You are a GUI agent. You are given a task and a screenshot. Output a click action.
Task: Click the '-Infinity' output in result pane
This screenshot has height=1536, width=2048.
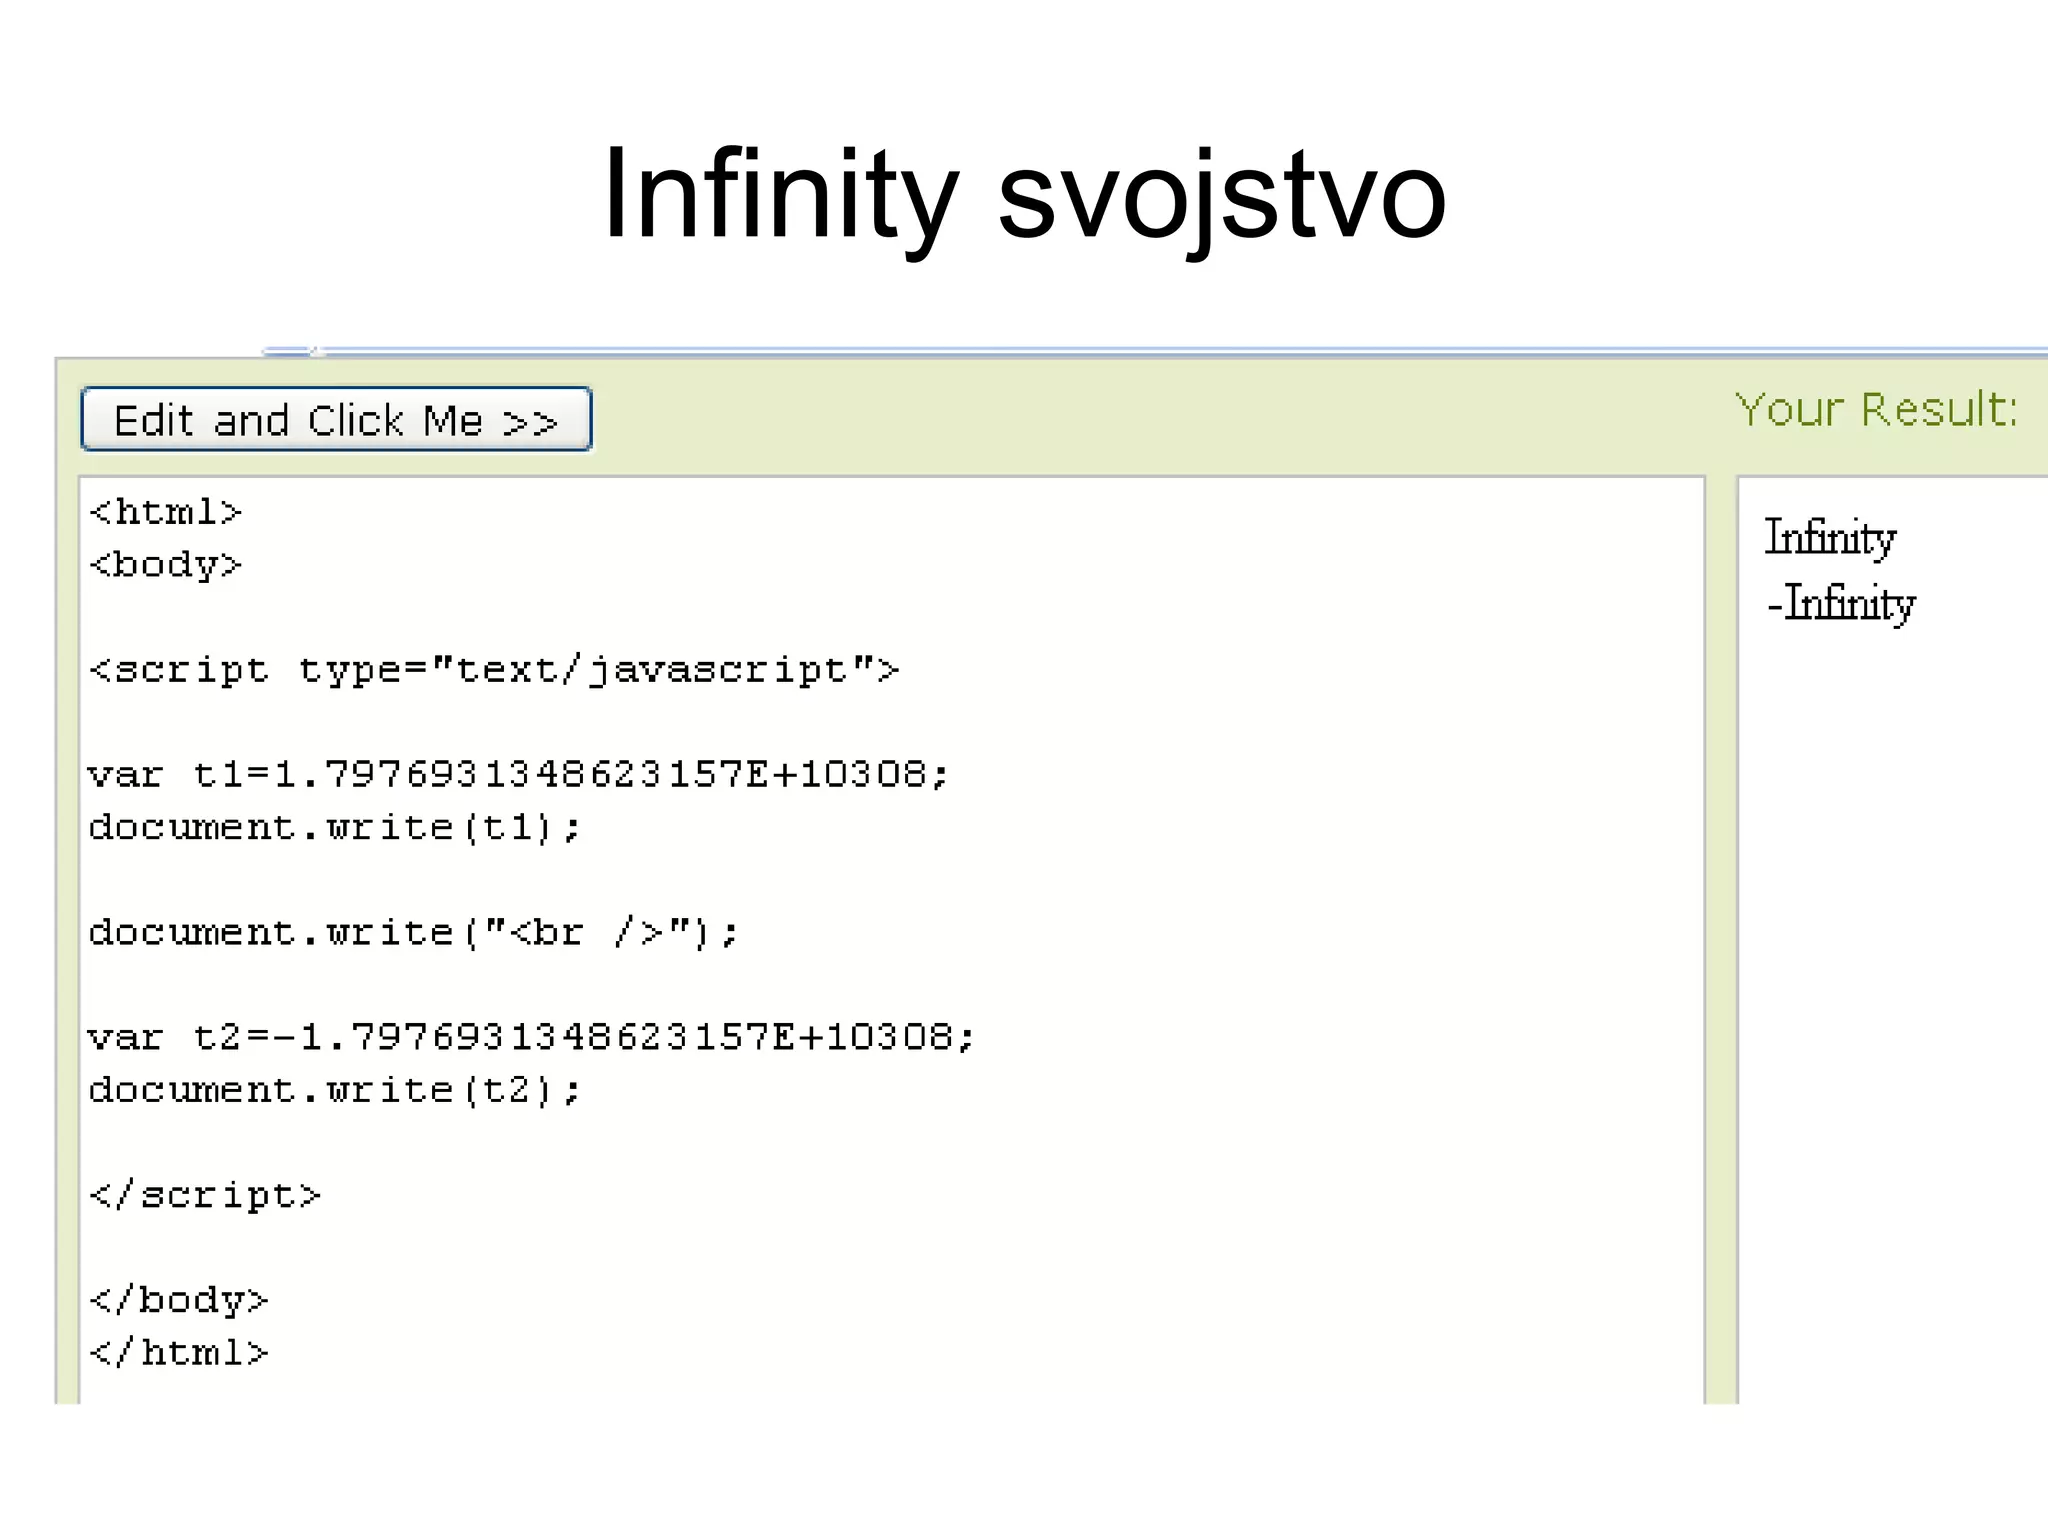[1840, 603]
